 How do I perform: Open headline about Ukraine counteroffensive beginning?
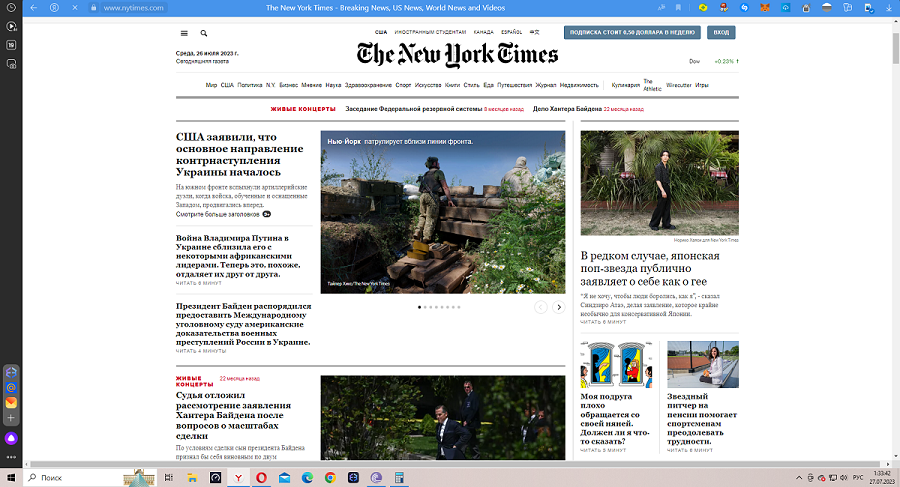[x=239, y=154]
